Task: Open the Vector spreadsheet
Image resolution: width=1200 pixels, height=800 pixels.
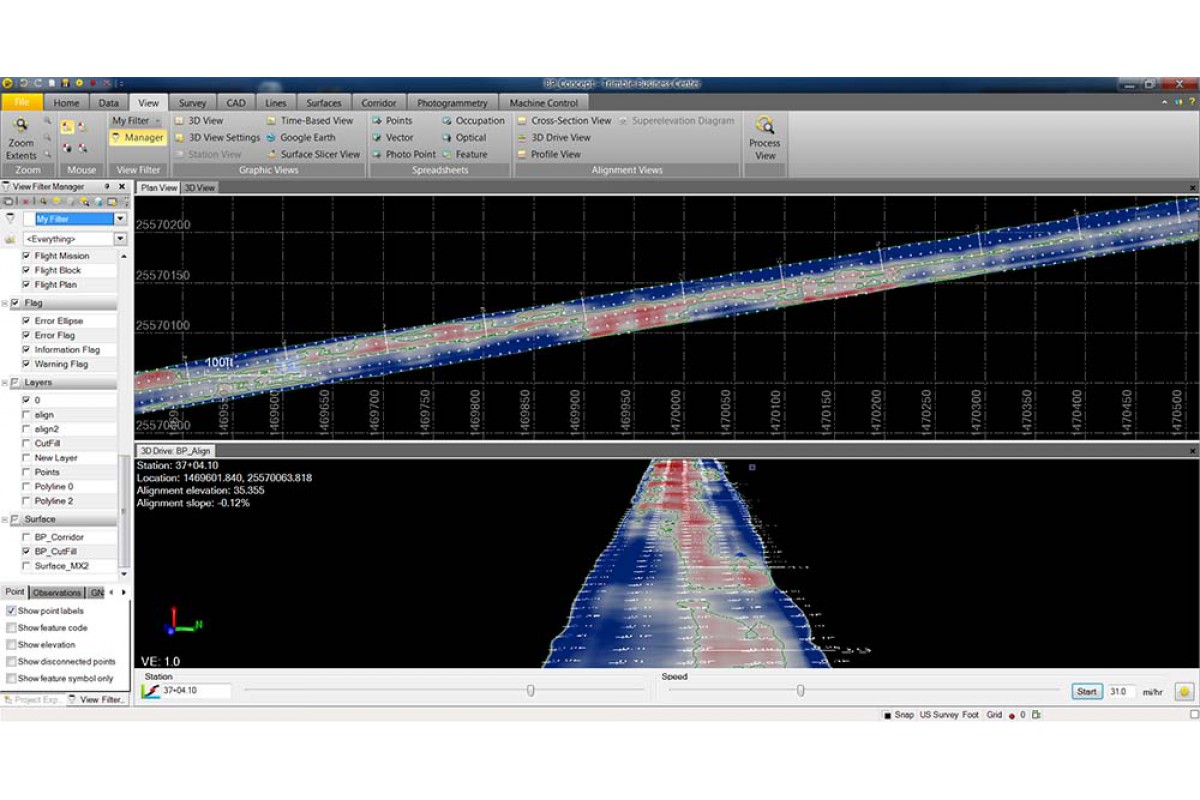Action: (392, 137)
